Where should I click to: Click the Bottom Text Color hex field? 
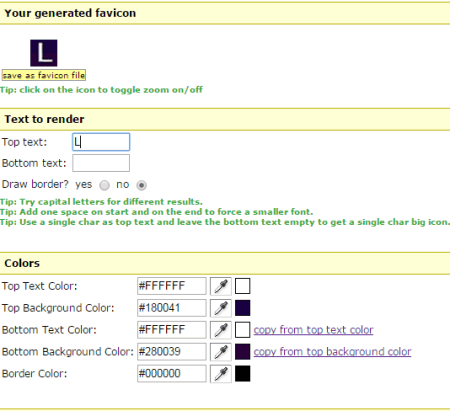click(172, 330)
